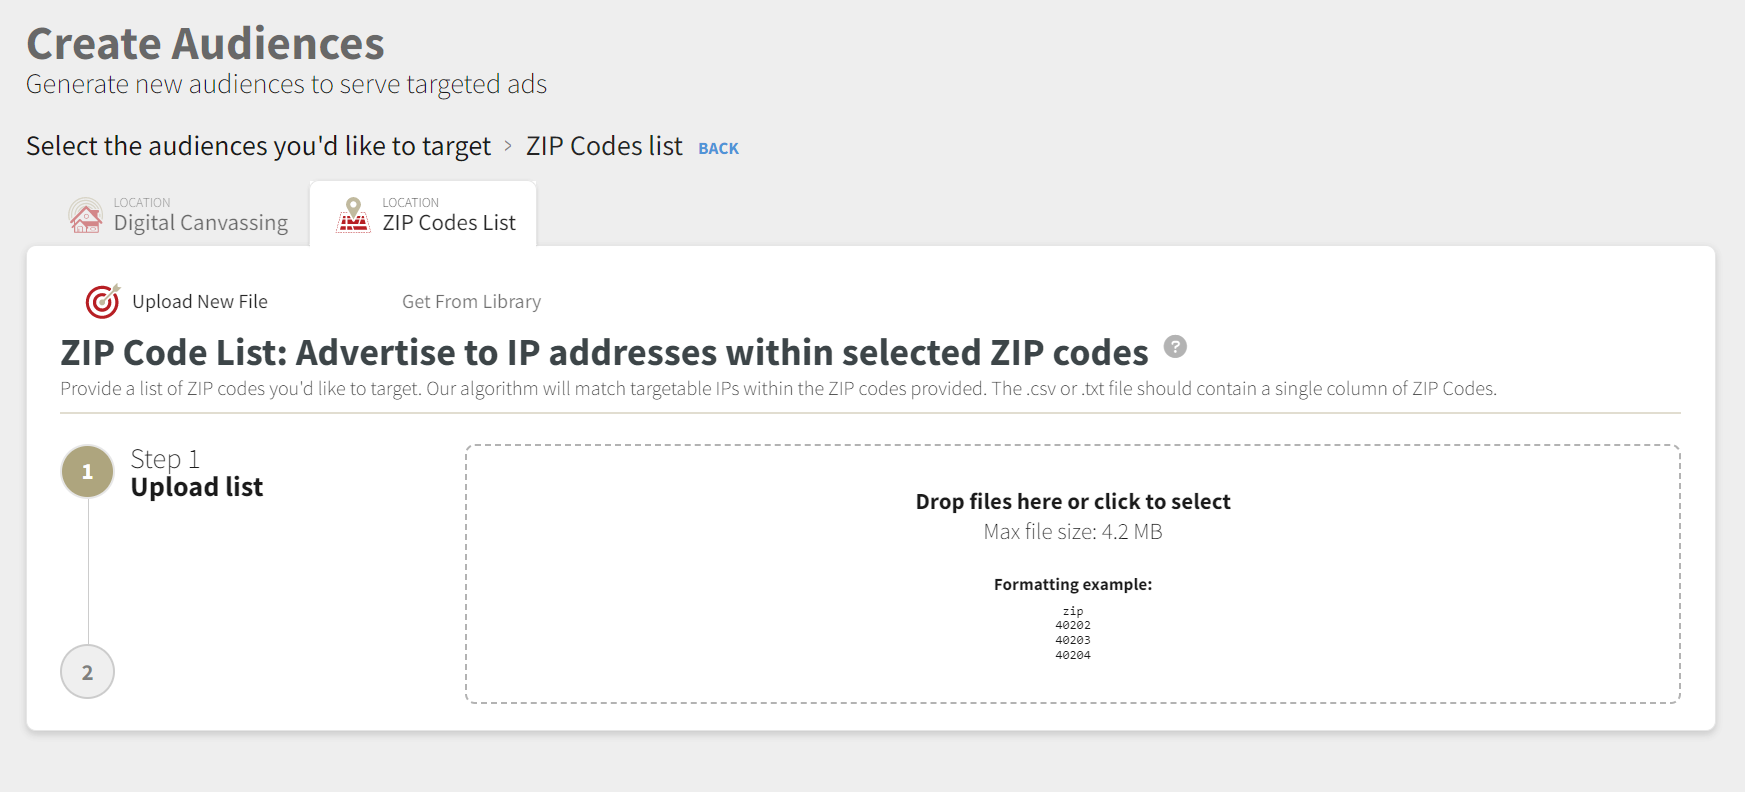
Task: Click the breadcrumb chevron arrow
Action: (x=510, y=146)
